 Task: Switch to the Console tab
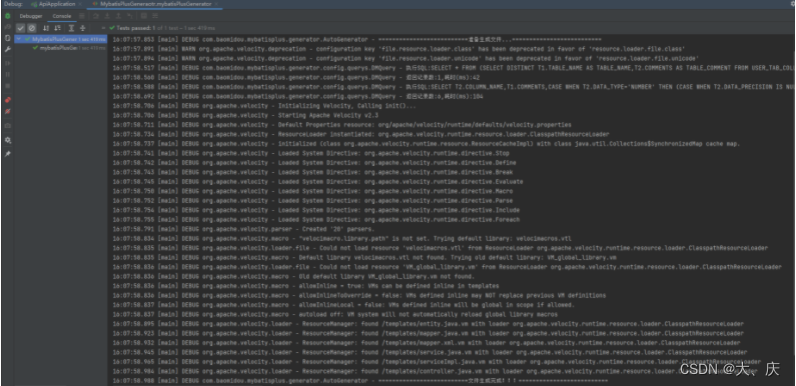[x=62, y=16]
